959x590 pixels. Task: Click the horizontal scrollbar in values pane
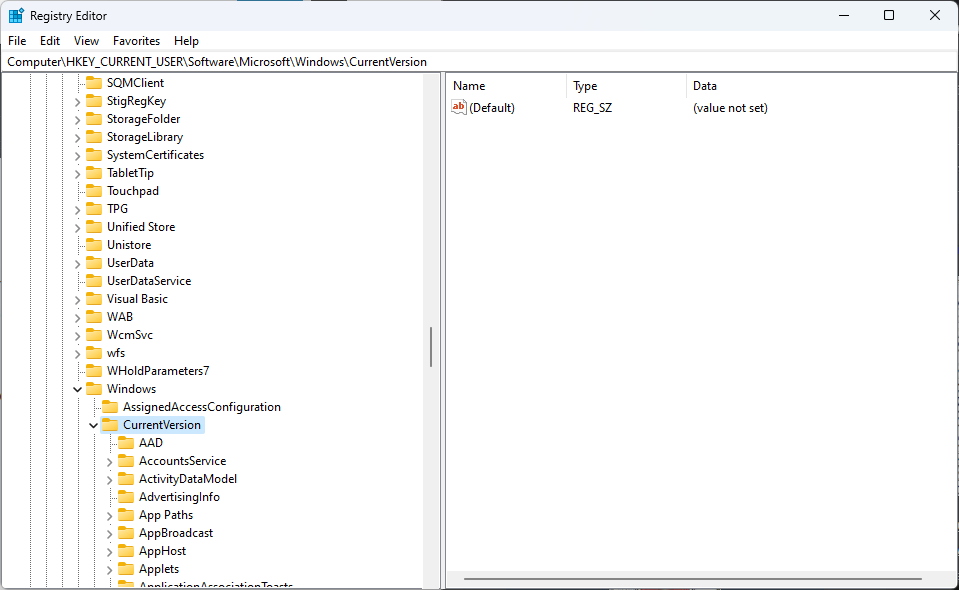pyautogui.click(x=692, y=579)
